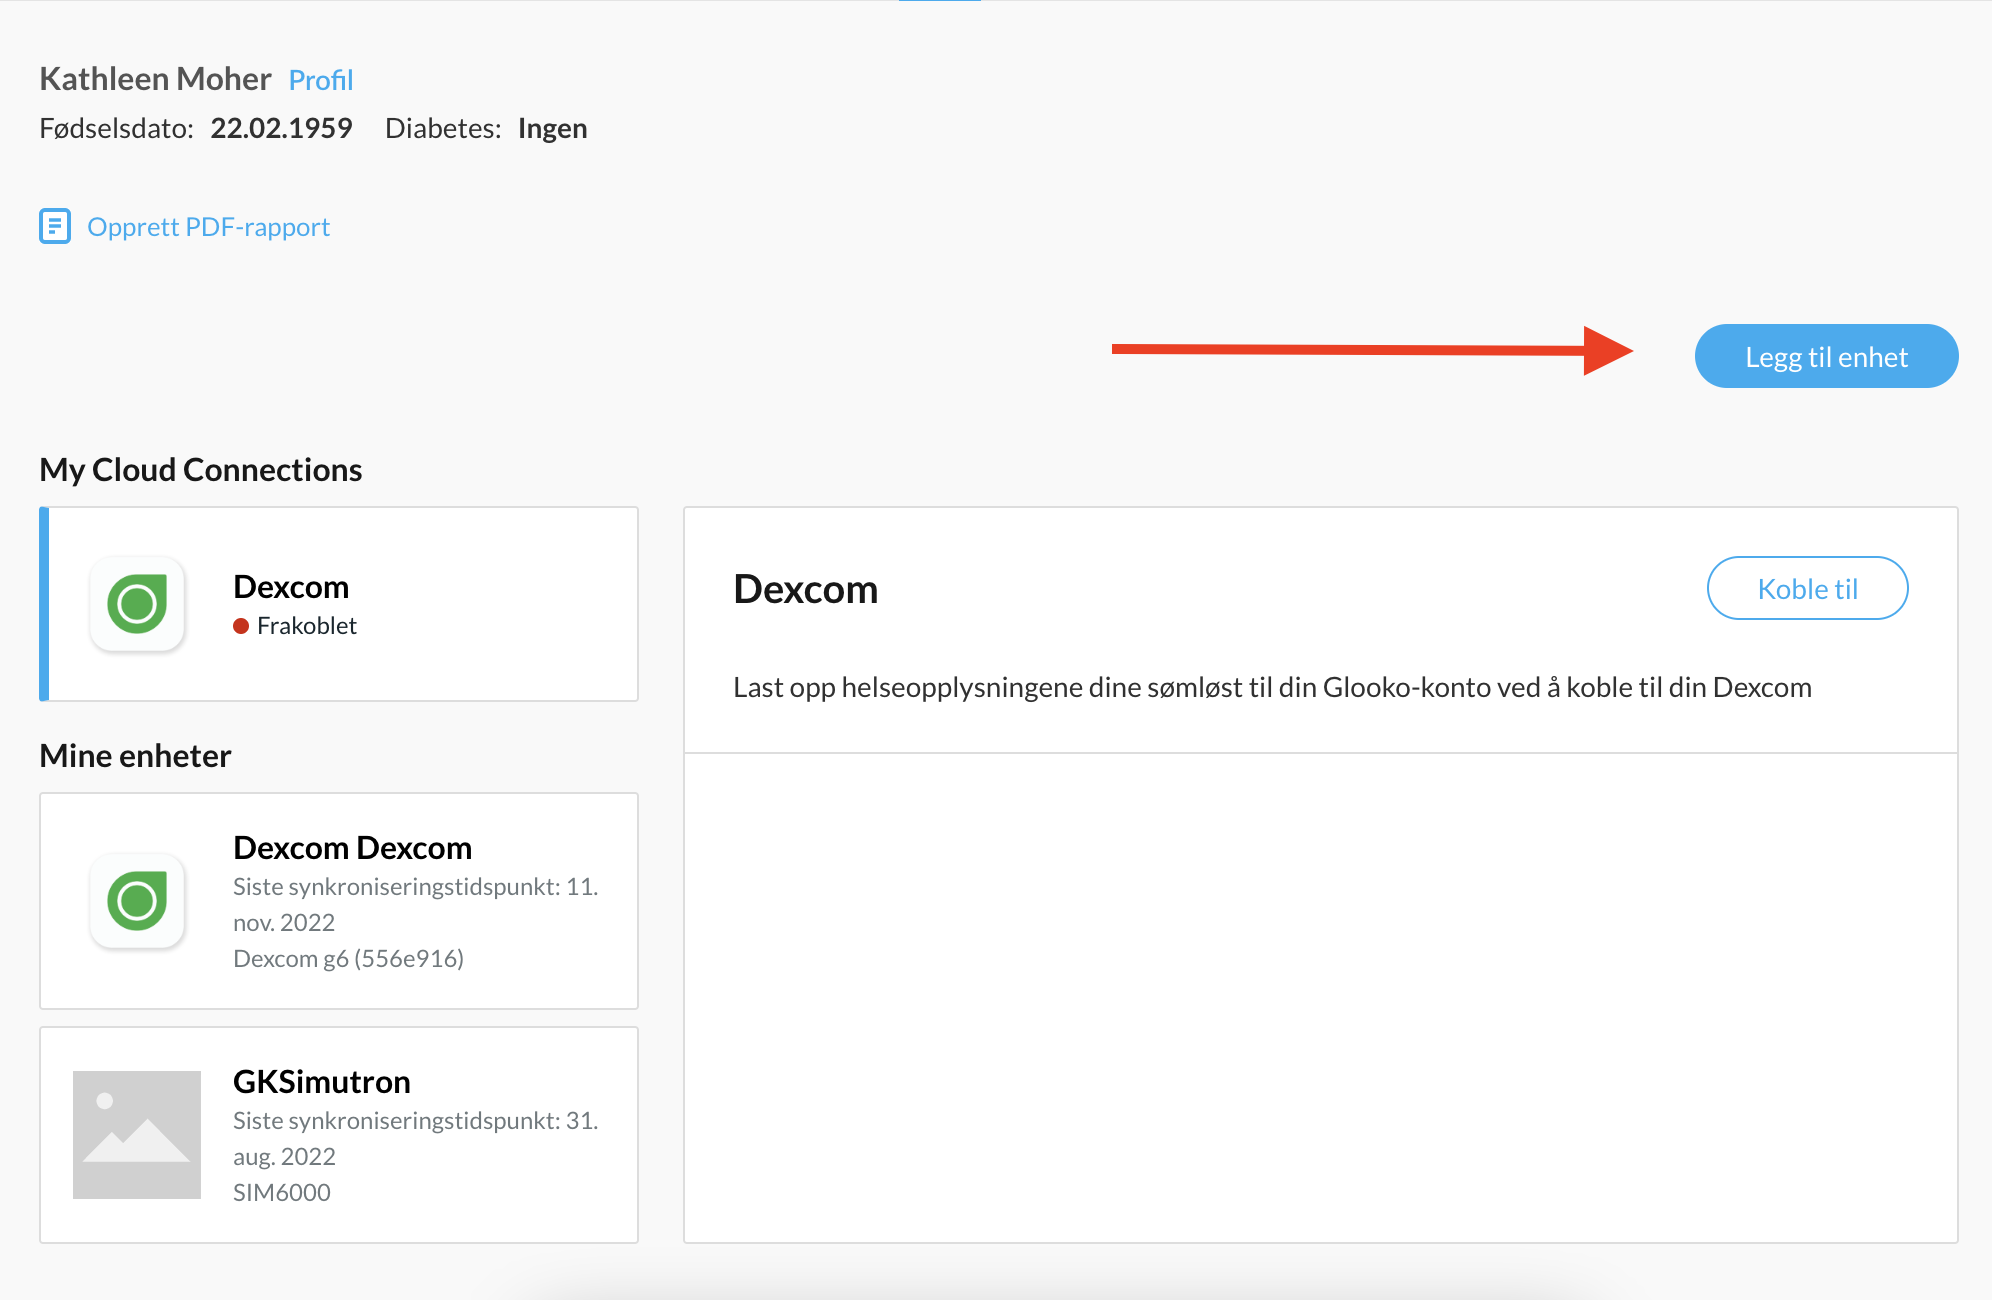Click the Legg til enhet button
This screenshot has width=1992, height=1300.
click(x=1826, y=356)
